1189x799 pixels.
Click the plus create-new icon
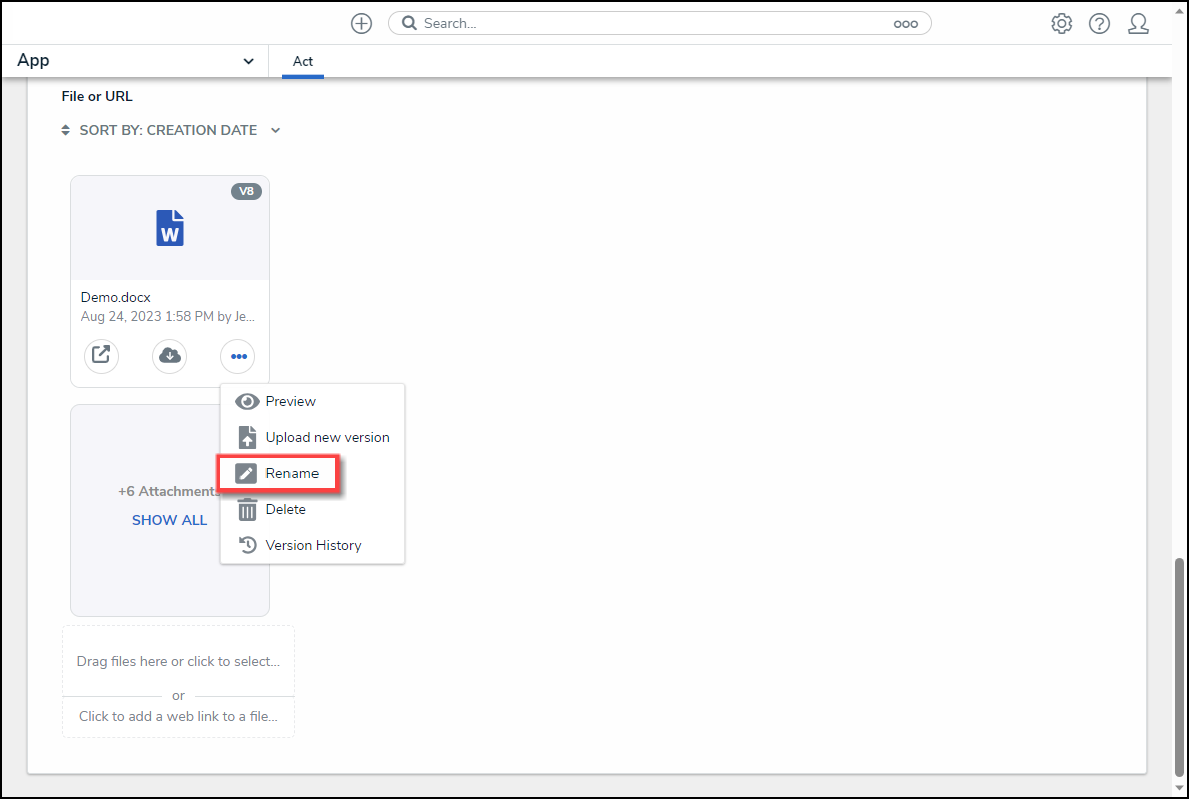(x=361, y=24)
